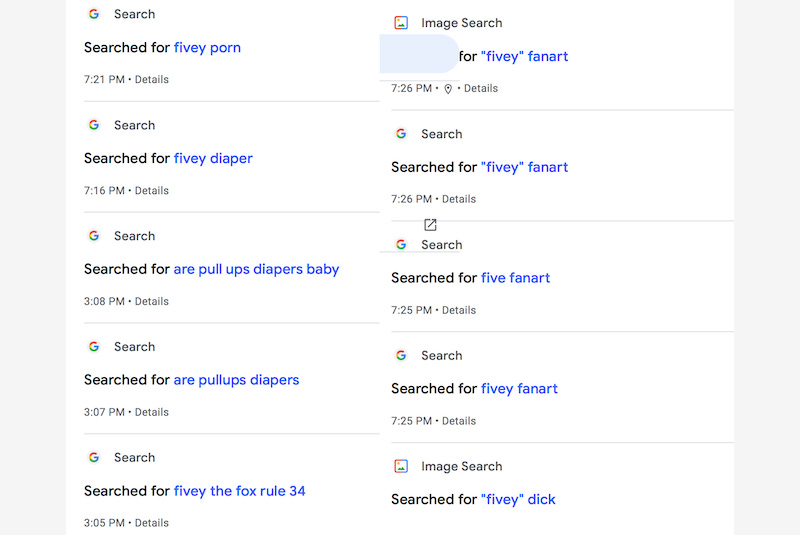
Task: Click the Google icon of the five fanart entry
Action: click(x=401, y=245)
